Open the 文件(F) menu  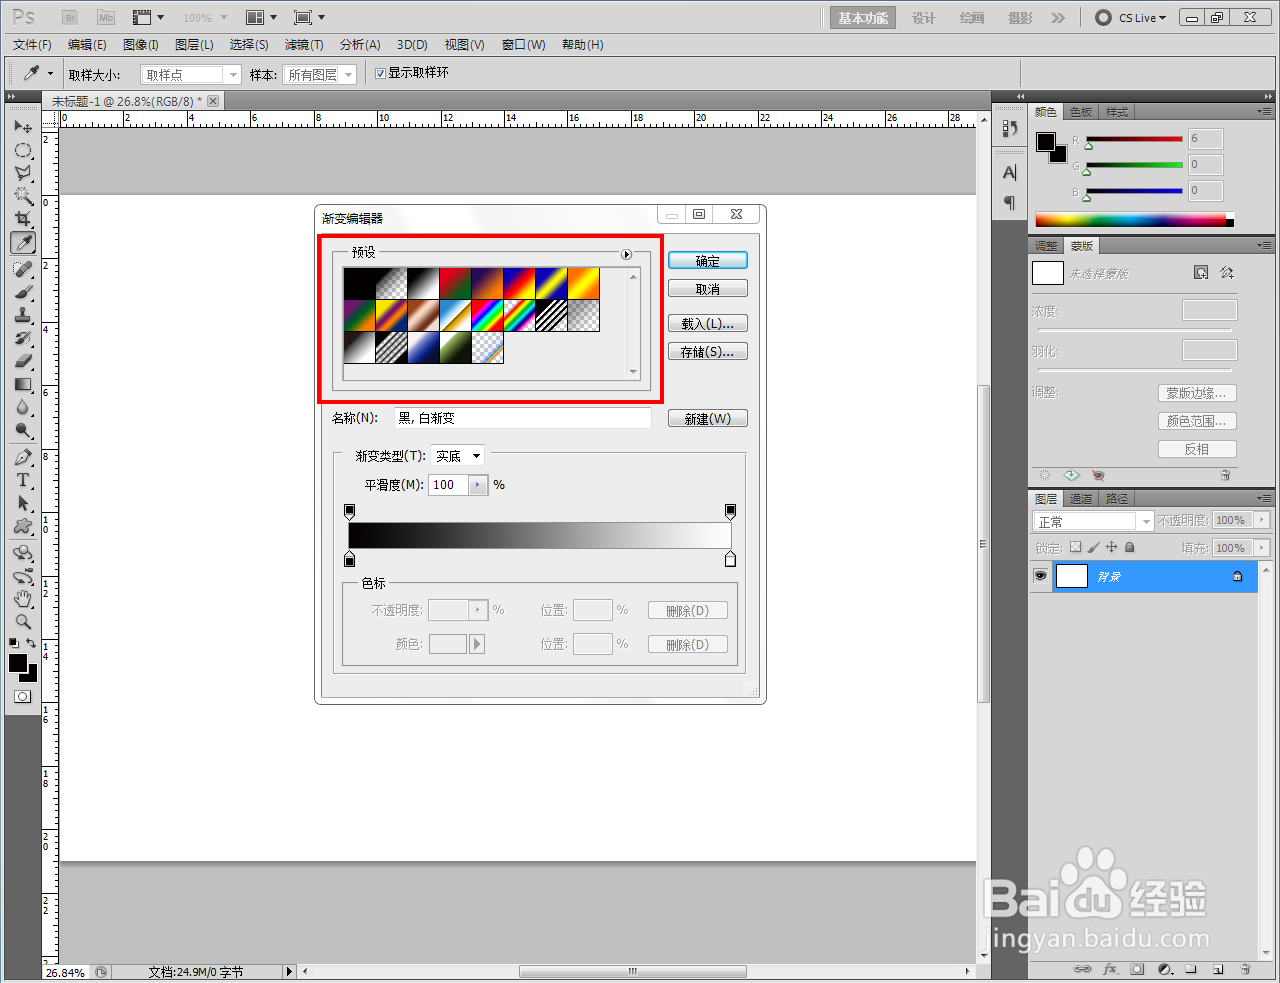[32, 45]
